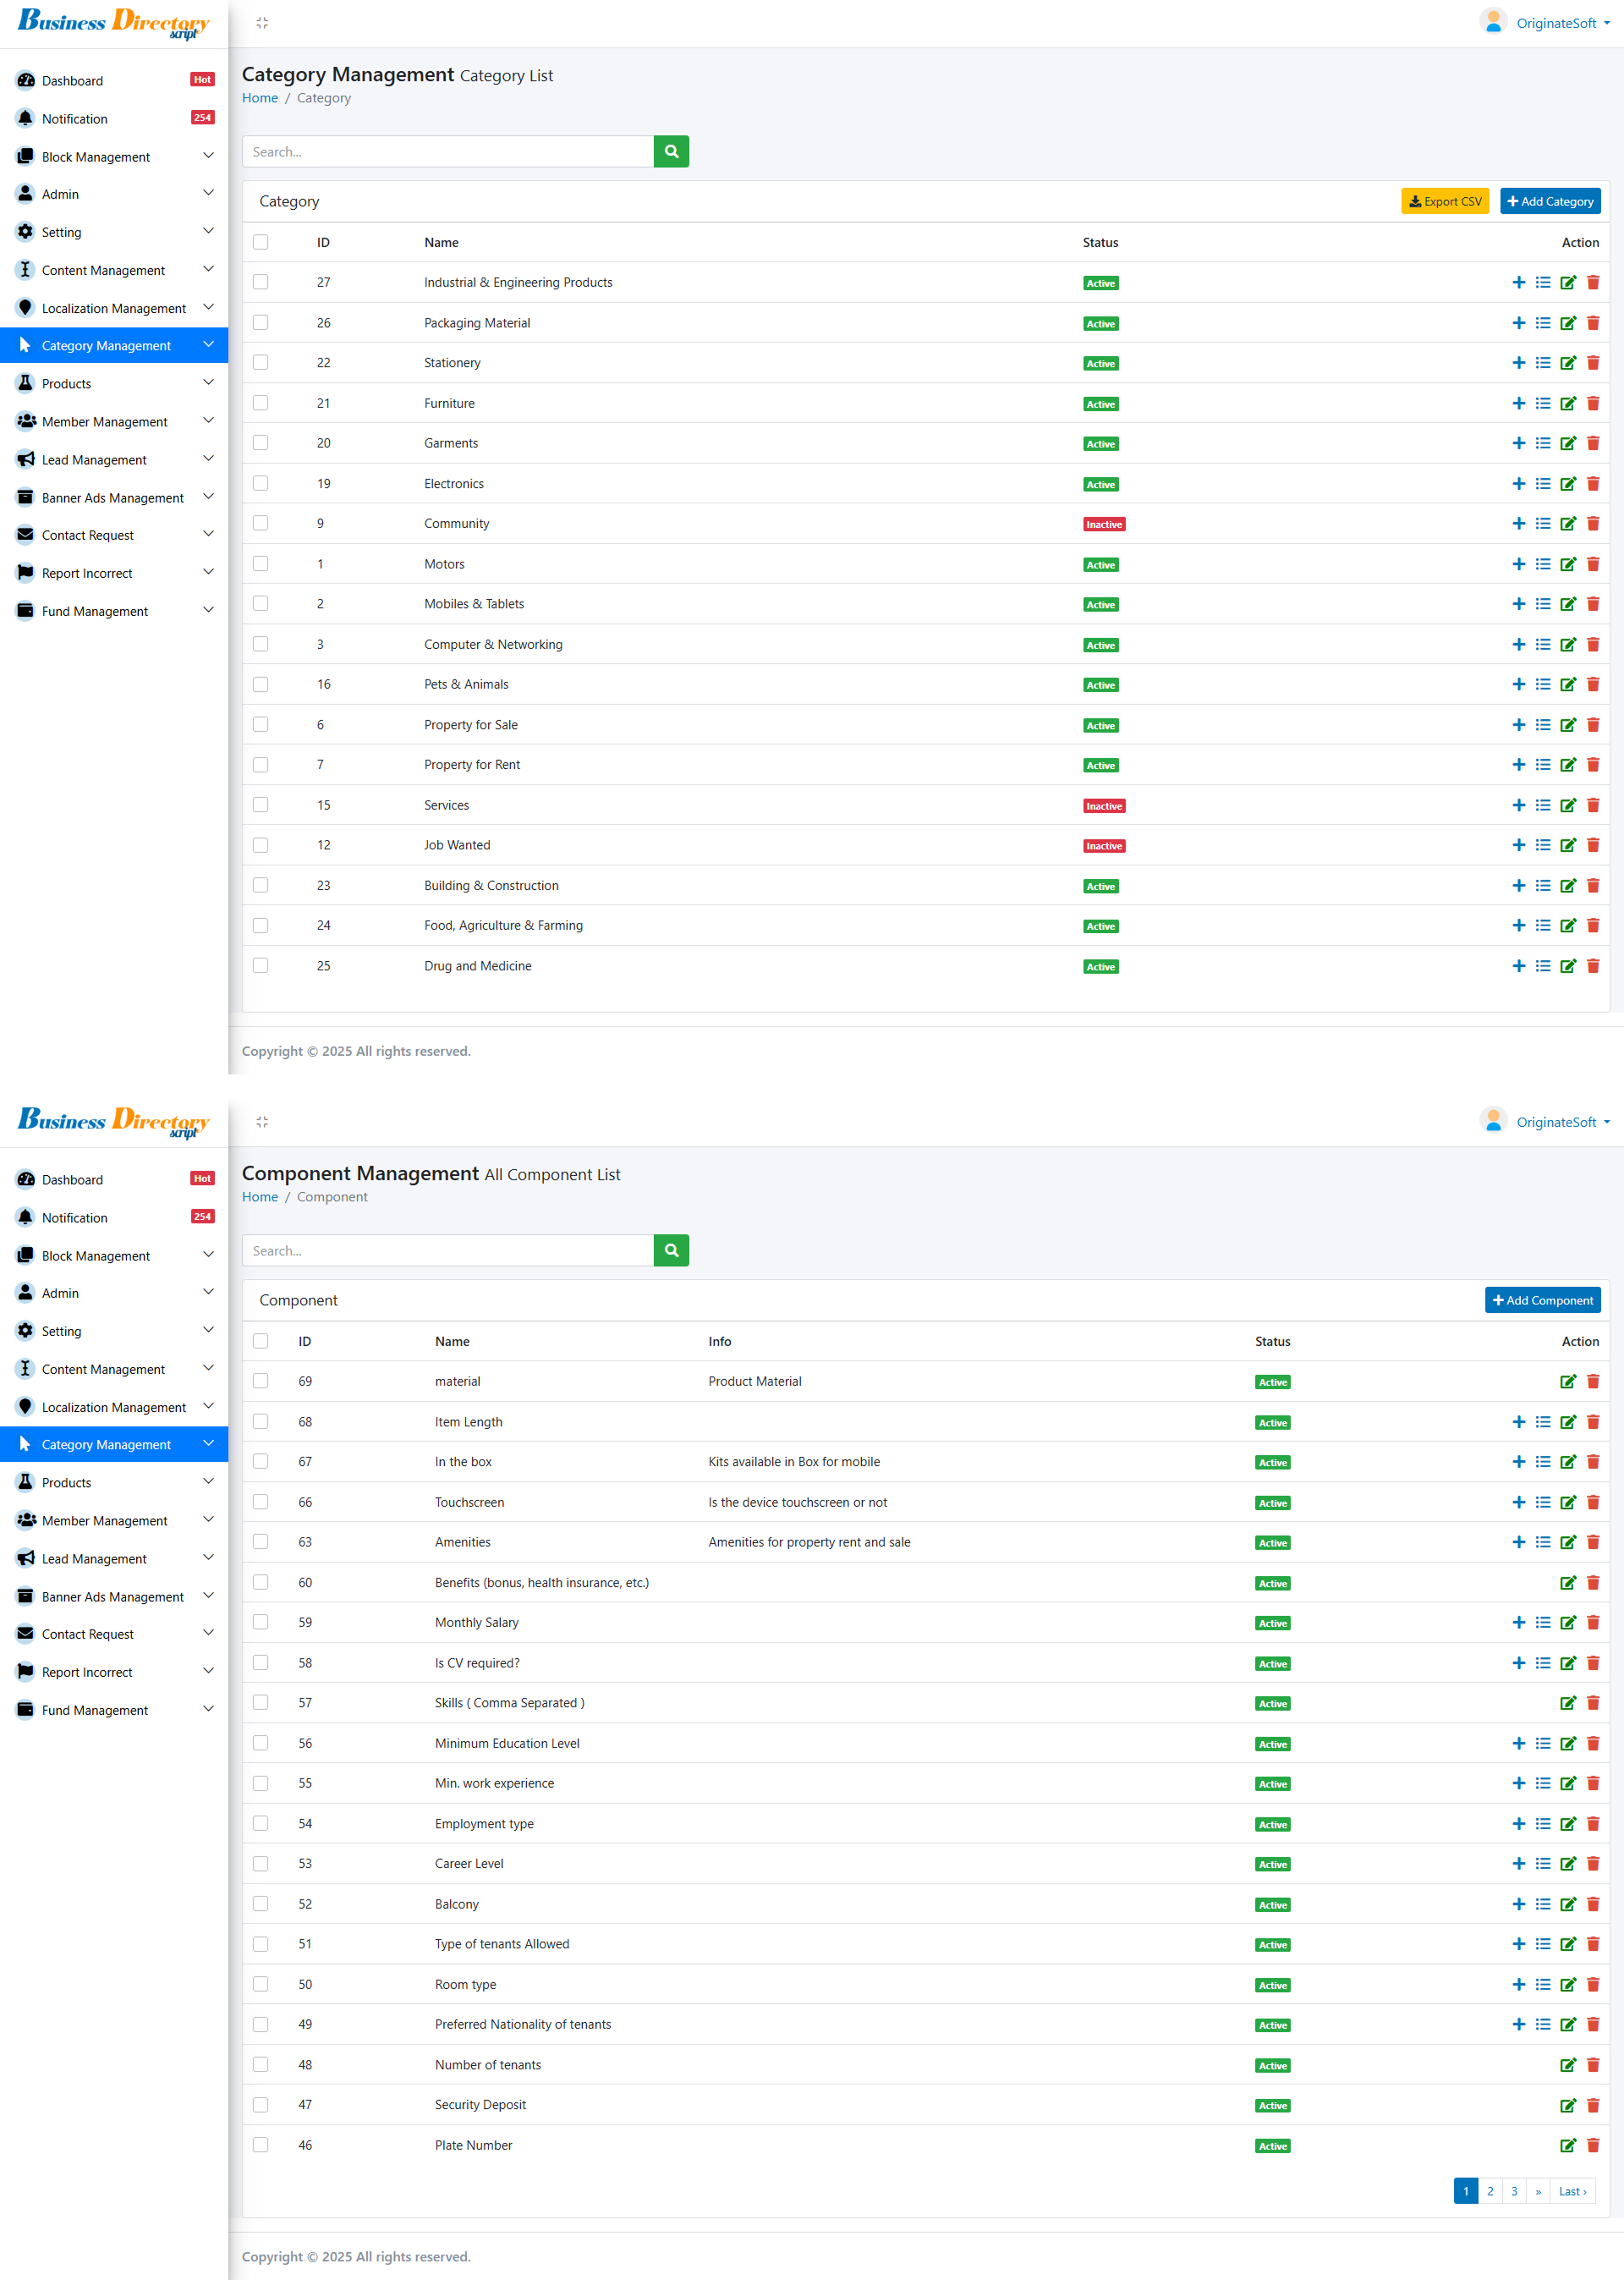The width and height of the screenshot is (1624, 2280).
Task: Edit the Stationery category via pencil icon
Action: [1568, 363]
